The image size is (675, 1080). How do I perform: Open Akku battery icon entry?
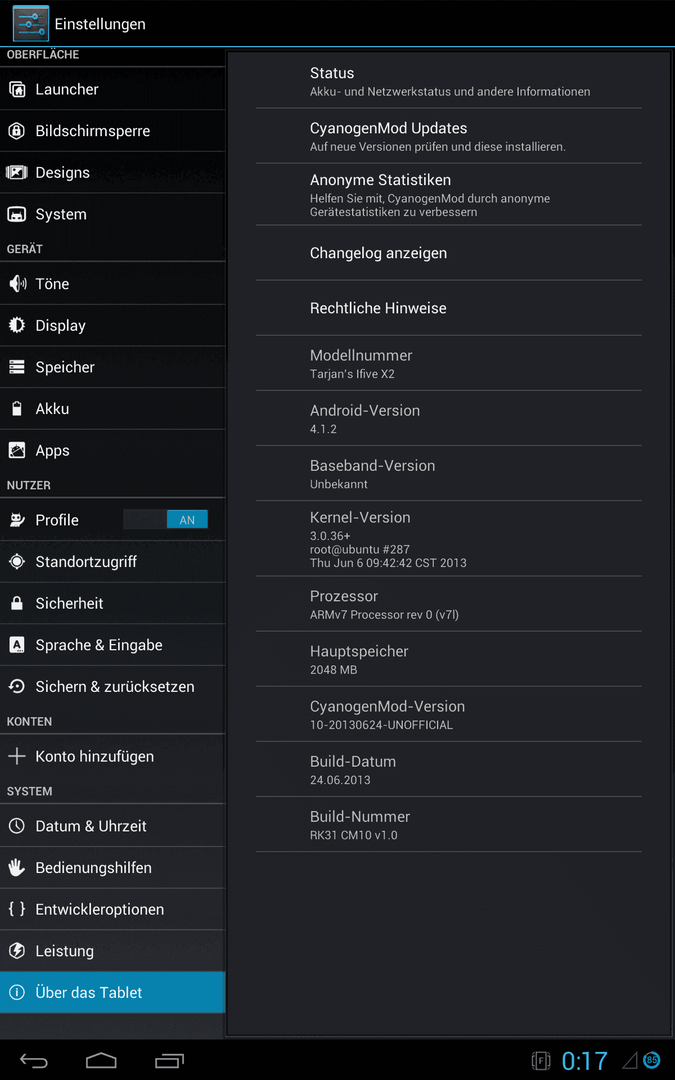click(x=17, y=409)
